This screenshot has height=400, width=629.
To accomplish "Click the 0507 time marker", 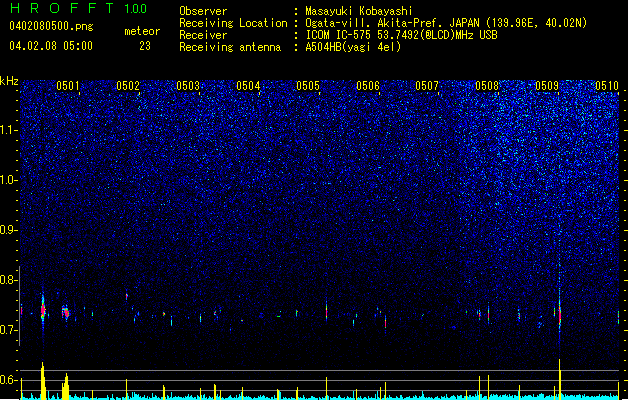I will point(427,86).
